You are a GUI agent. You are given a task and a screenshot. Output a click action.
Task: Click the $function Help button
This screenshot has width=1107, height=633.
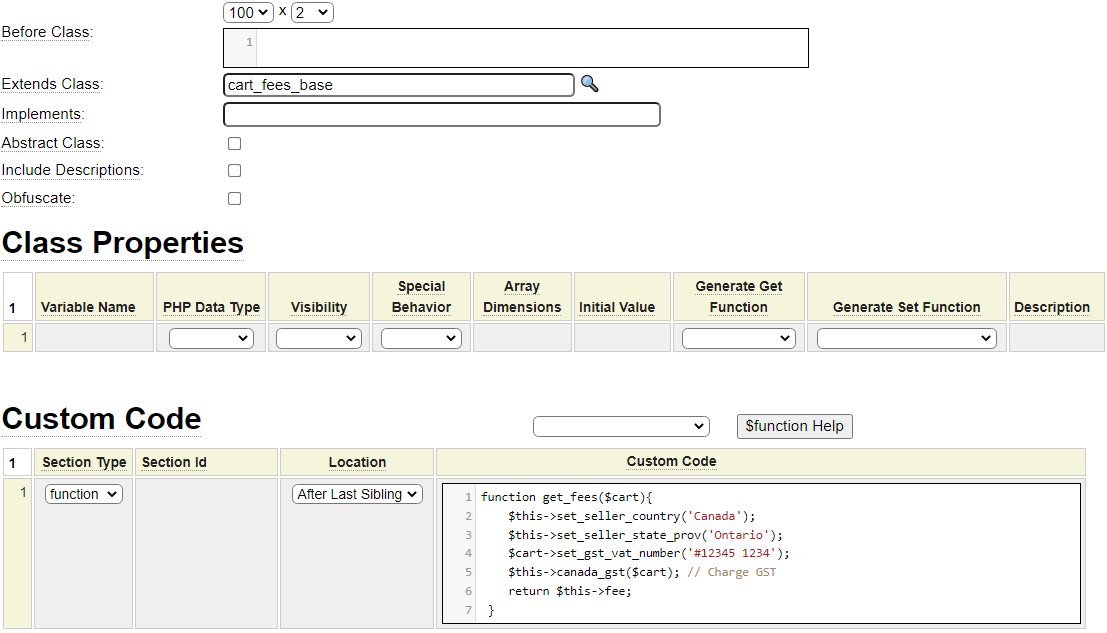point(794,426)
